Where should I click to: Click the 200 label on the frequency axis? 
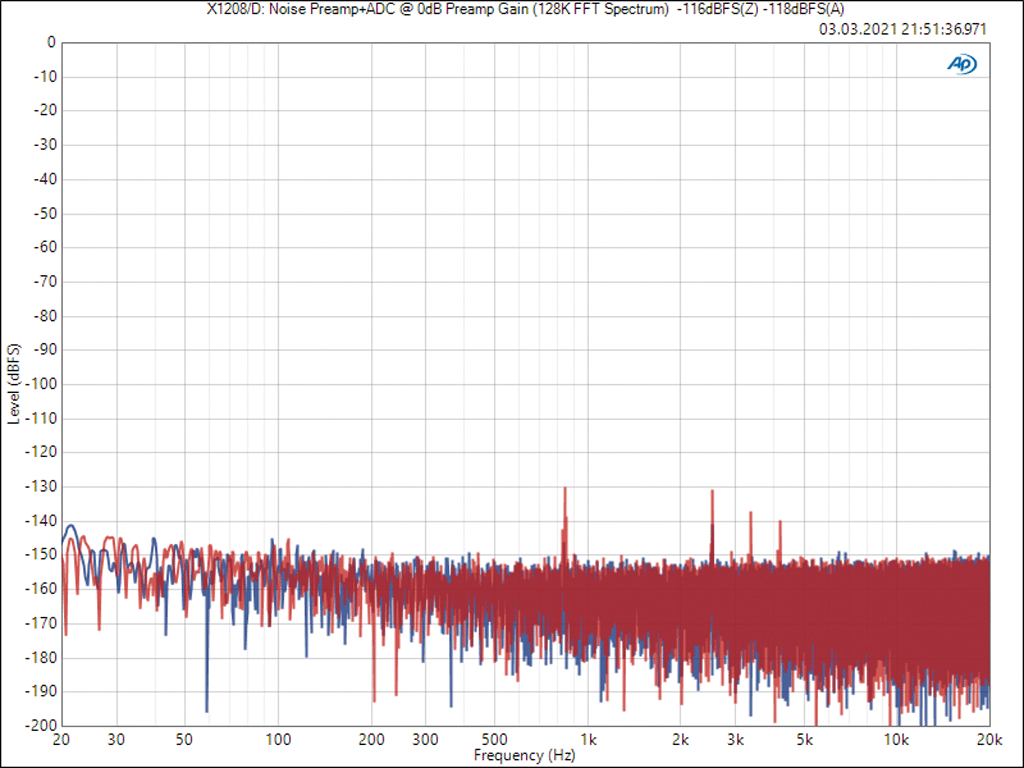[372, 740]
